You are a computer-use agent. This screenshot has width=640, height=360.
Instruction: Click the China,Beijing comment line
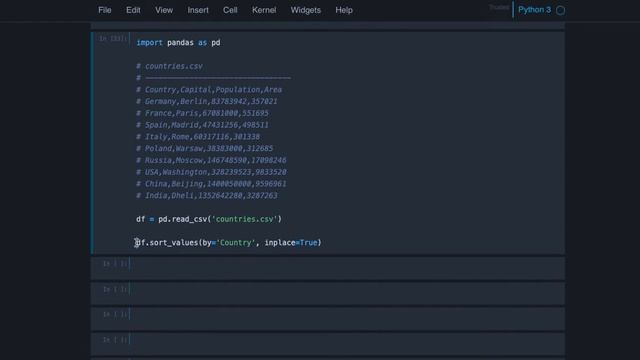(x=211, y=184)
